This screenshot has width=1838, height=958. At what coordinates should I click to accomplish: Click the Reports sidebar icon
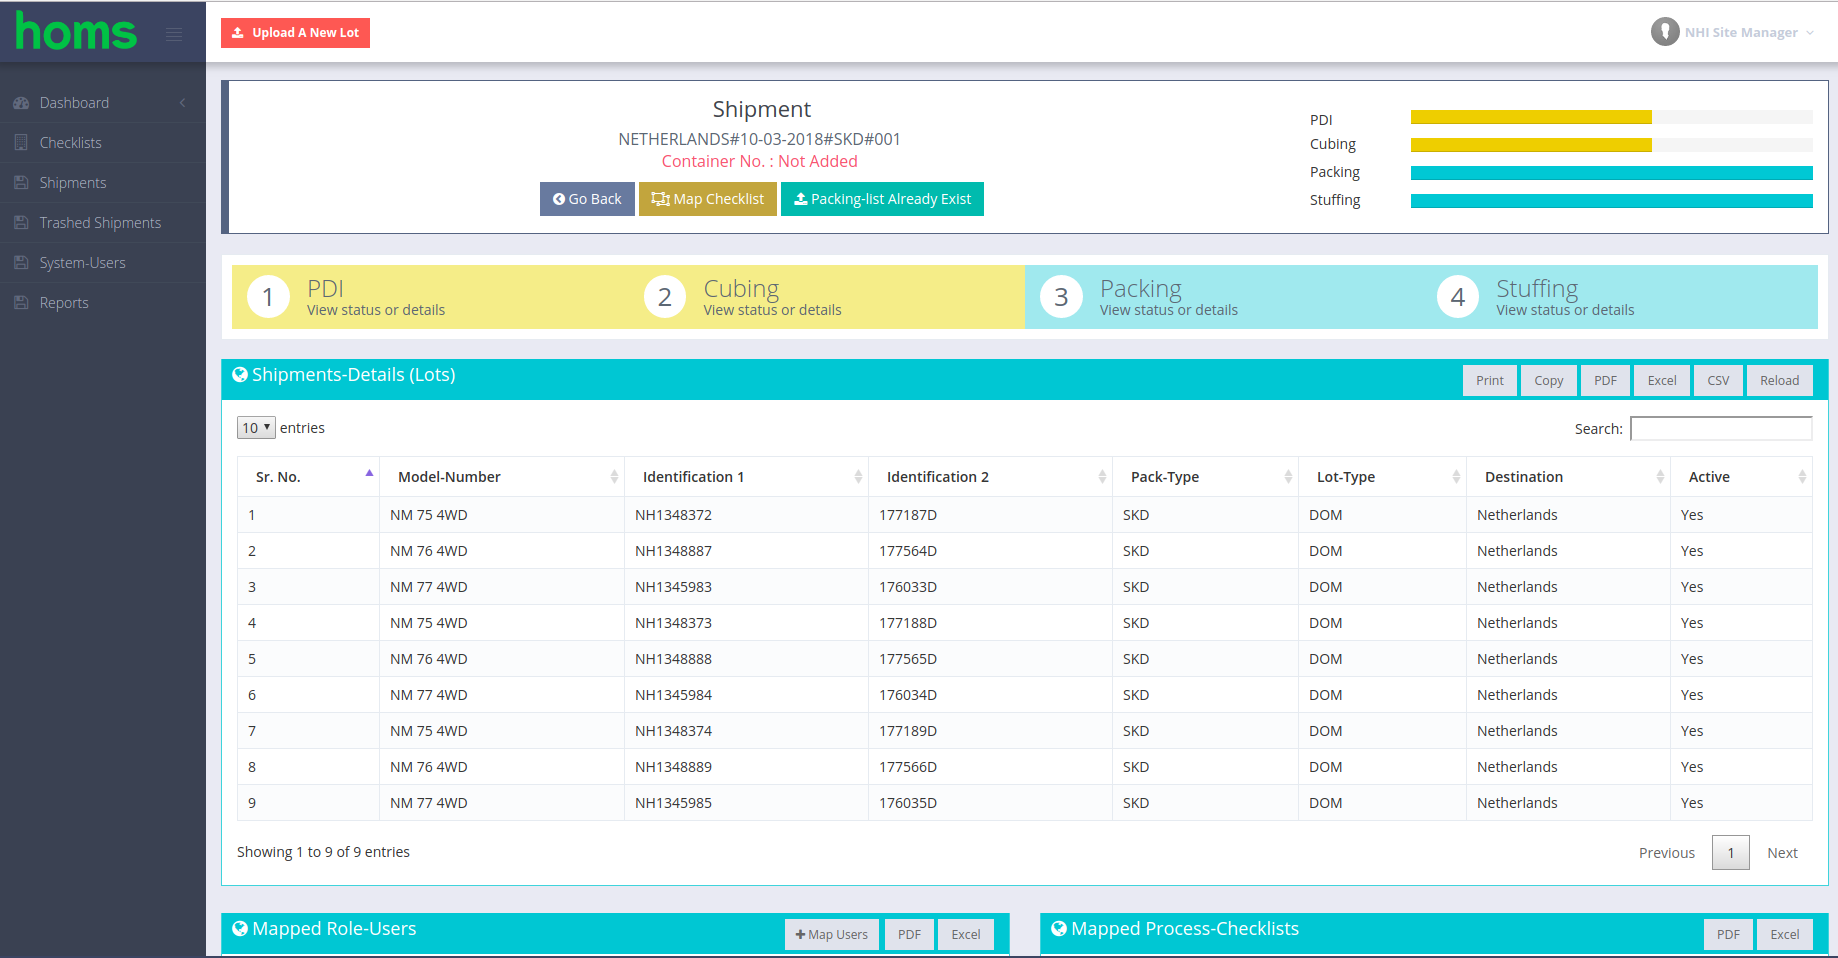click(21, 303)
